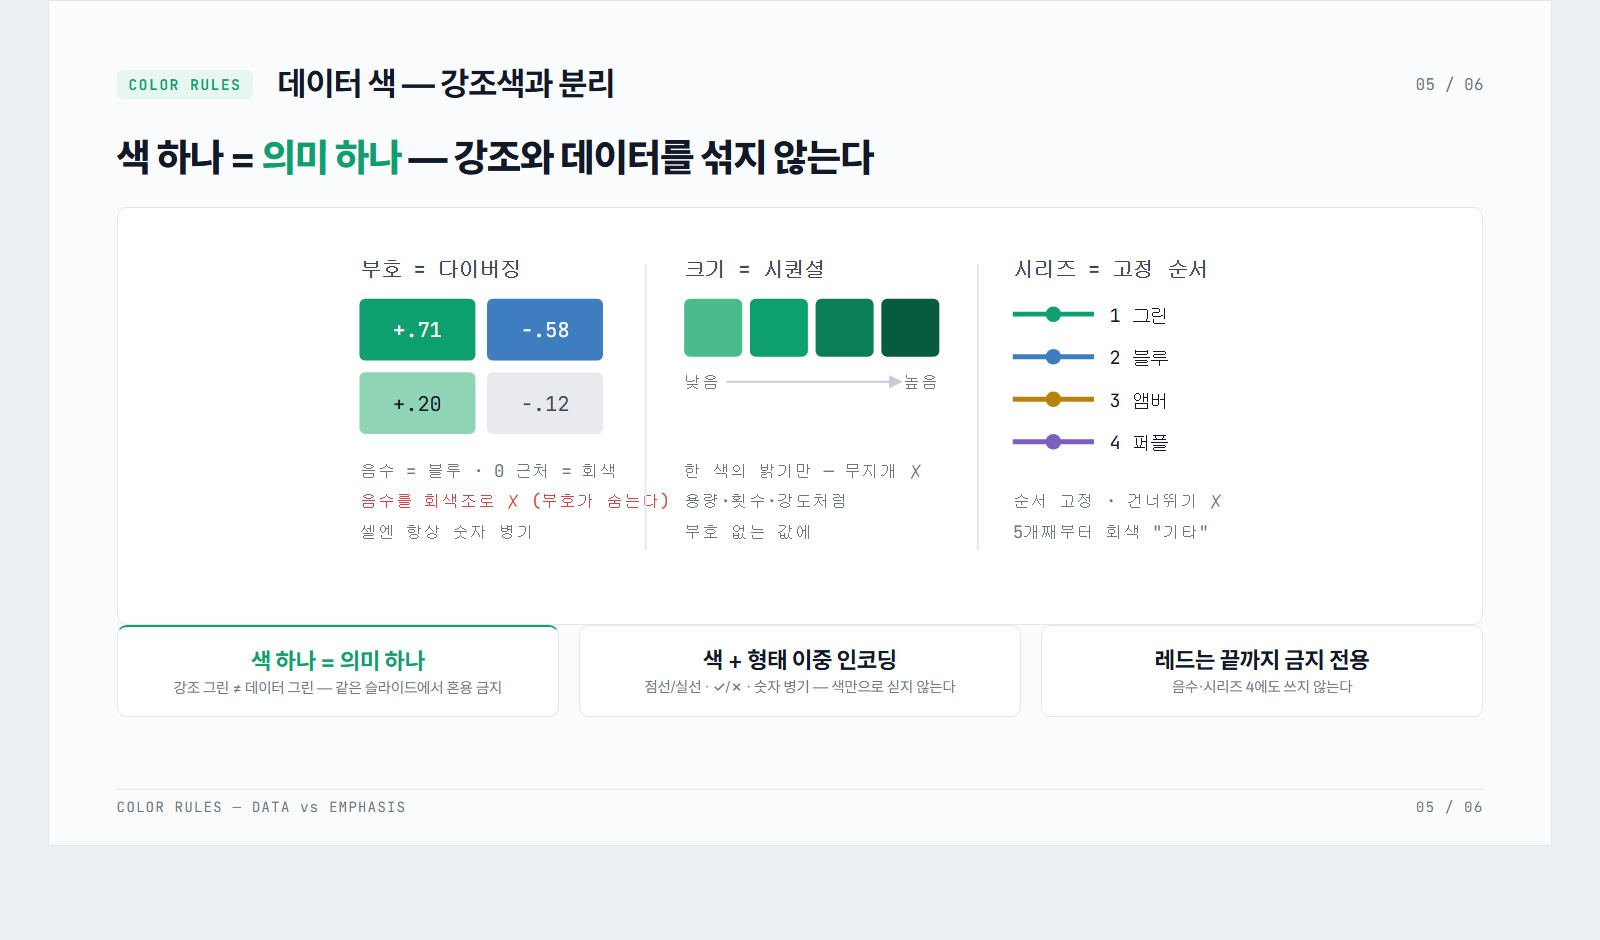Select the -.12 gray cell
The width and height of the screenshot is (1600, 940).
(x=545, y=403)
